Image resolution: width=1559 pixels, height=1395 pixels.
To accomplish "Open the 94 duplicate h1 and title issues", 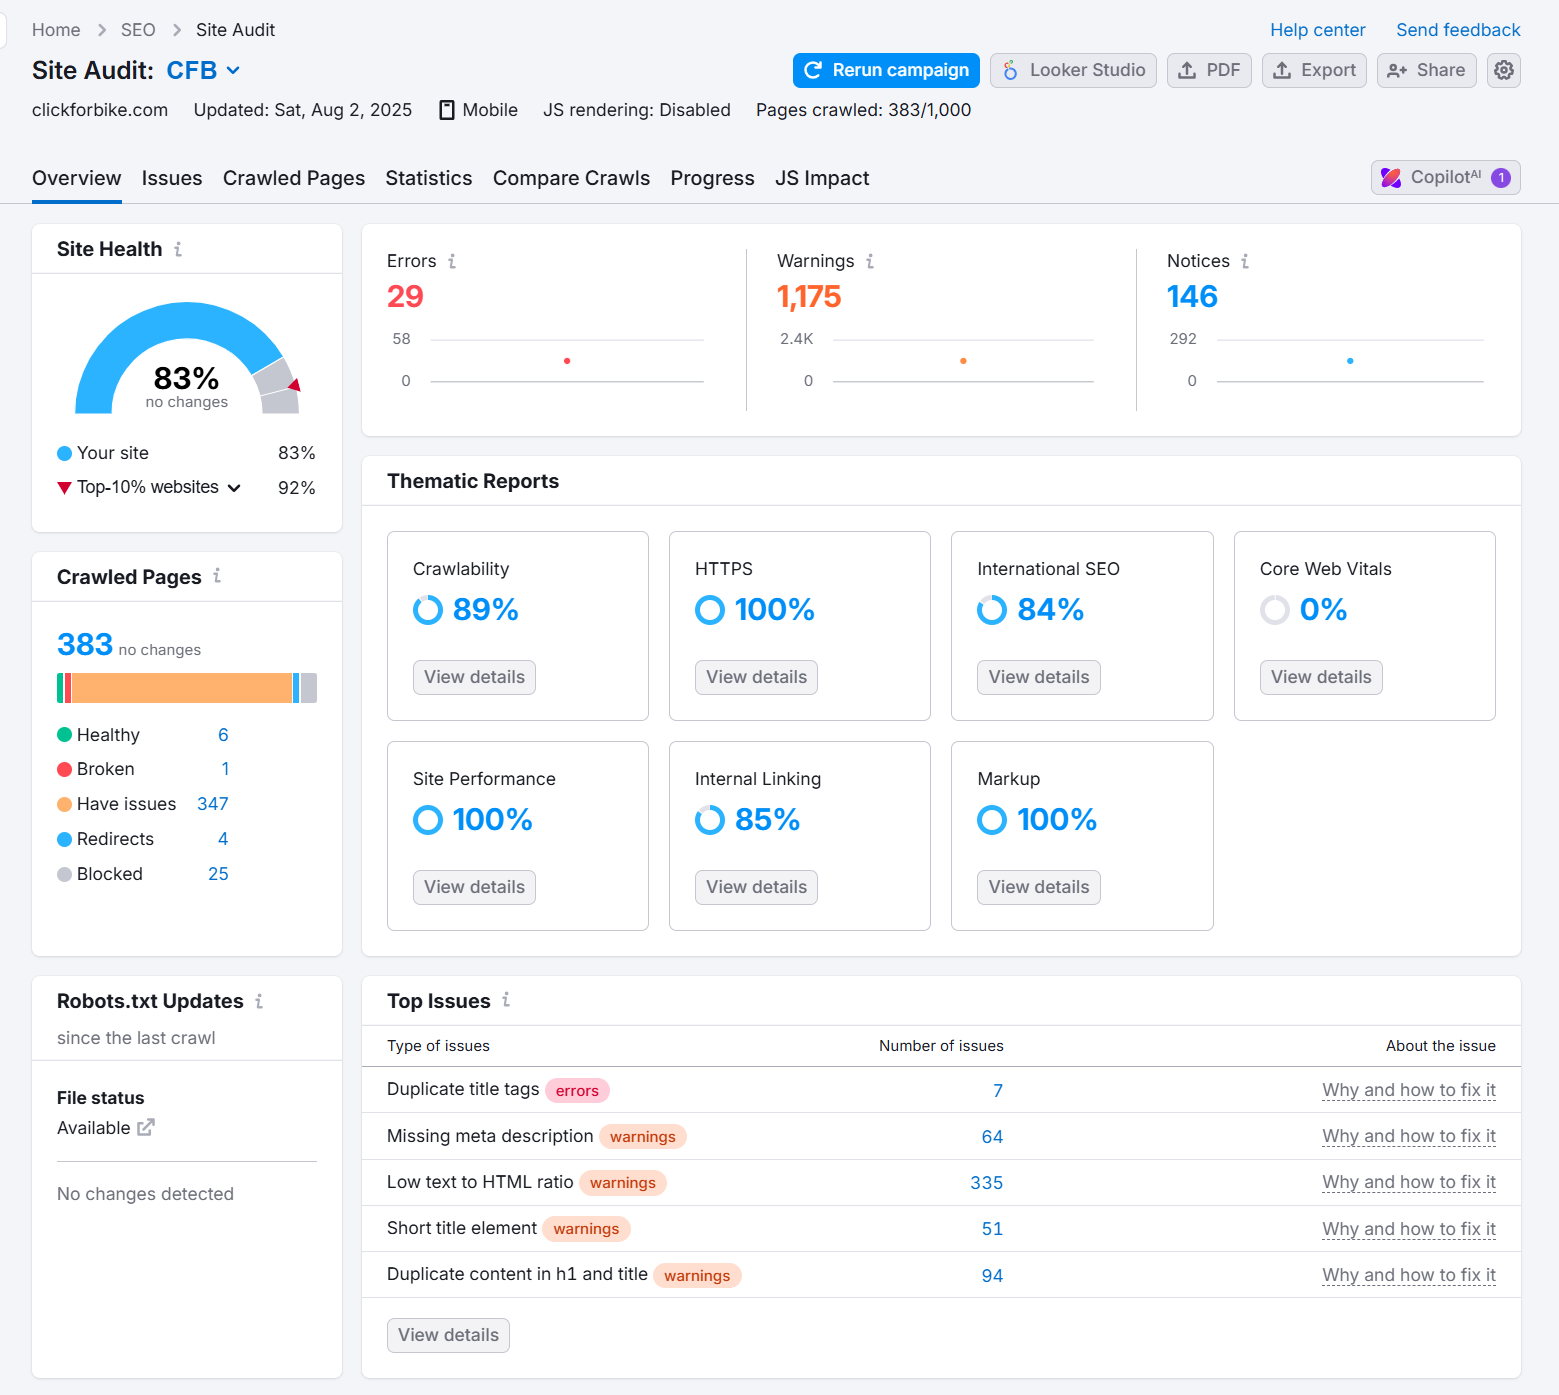I will [x=992, y=1276].
